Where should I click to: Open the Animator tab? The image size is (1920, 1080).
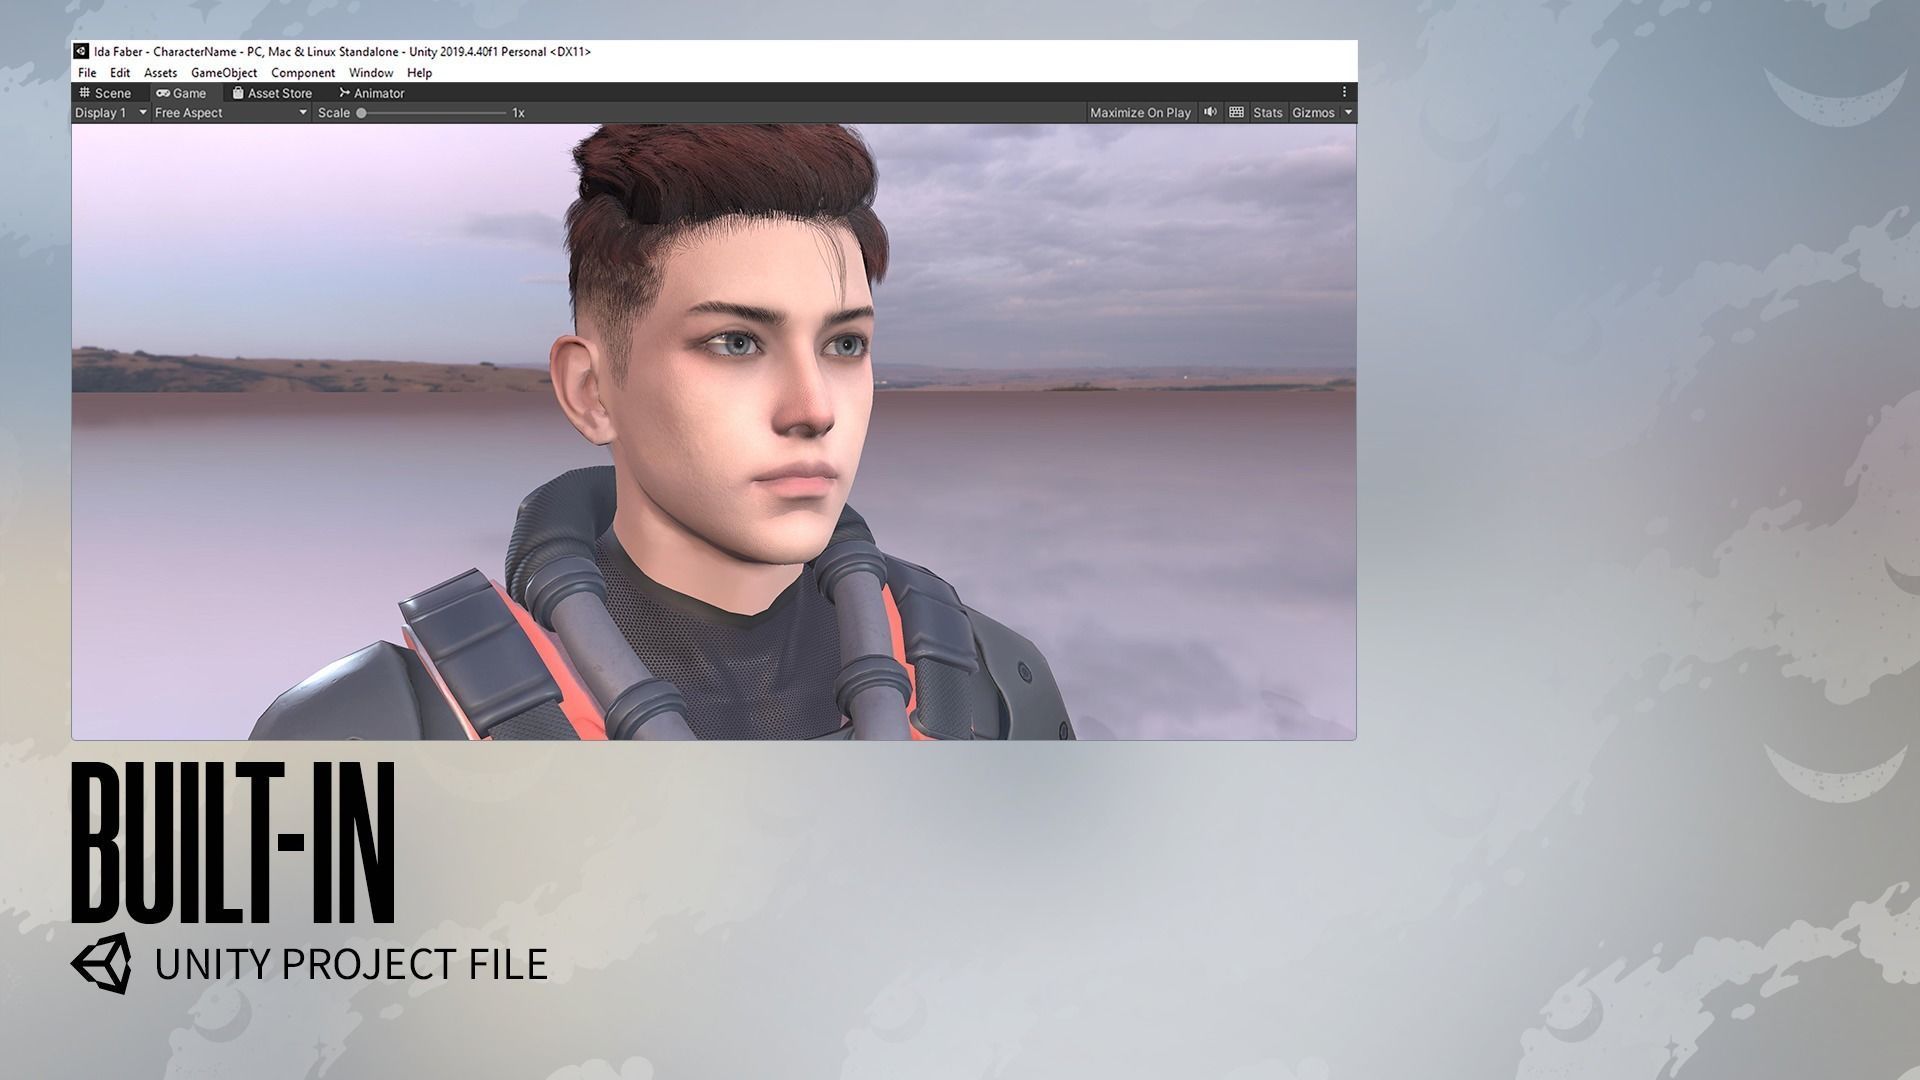pyautogui.click(x=371, y=93)
